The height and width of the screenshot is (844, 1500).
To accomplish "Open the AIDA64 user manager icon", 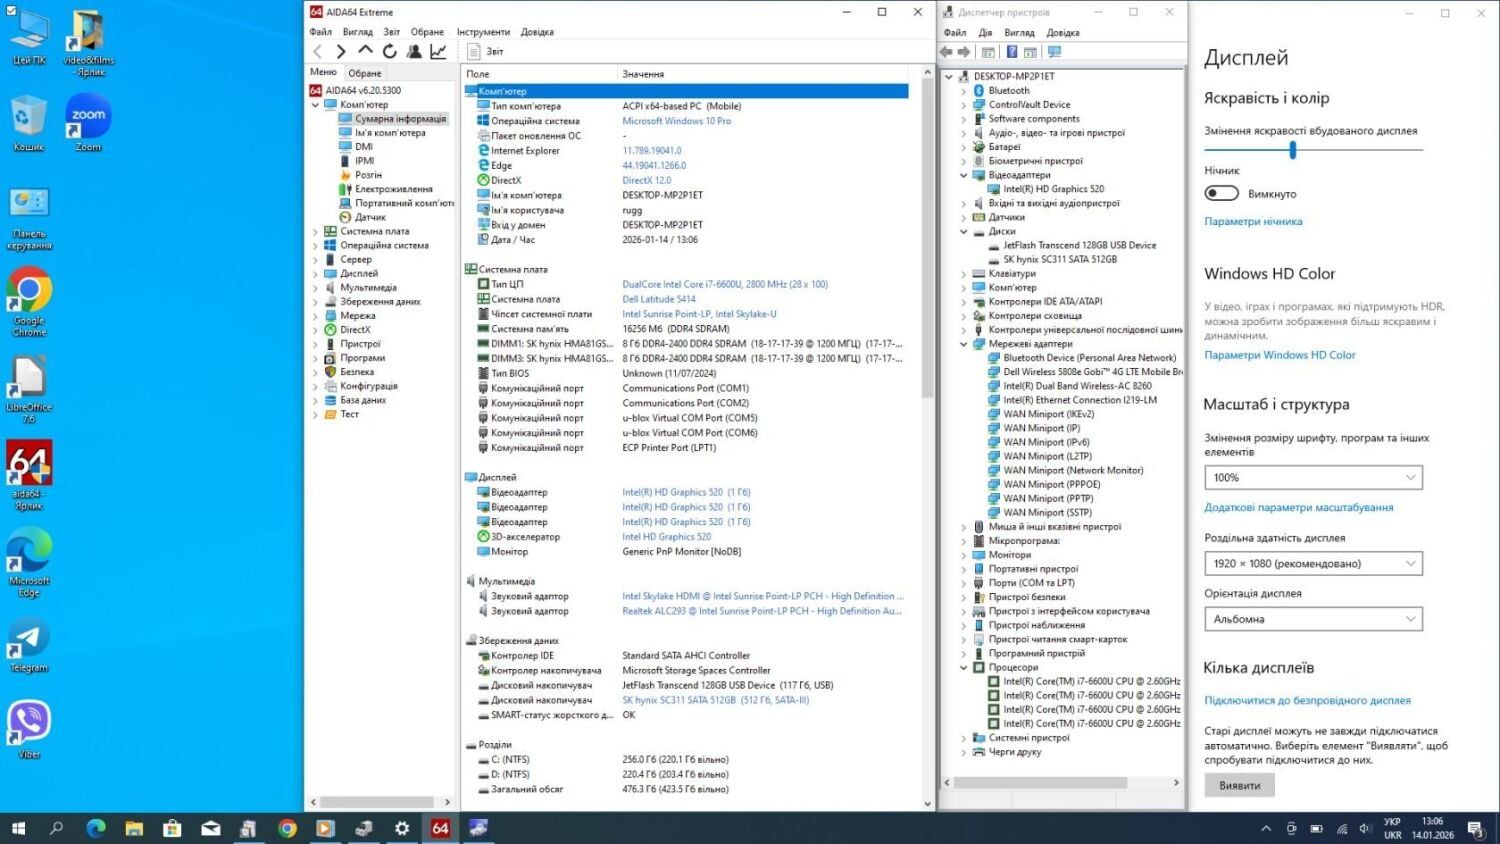I will pos(414,51).
